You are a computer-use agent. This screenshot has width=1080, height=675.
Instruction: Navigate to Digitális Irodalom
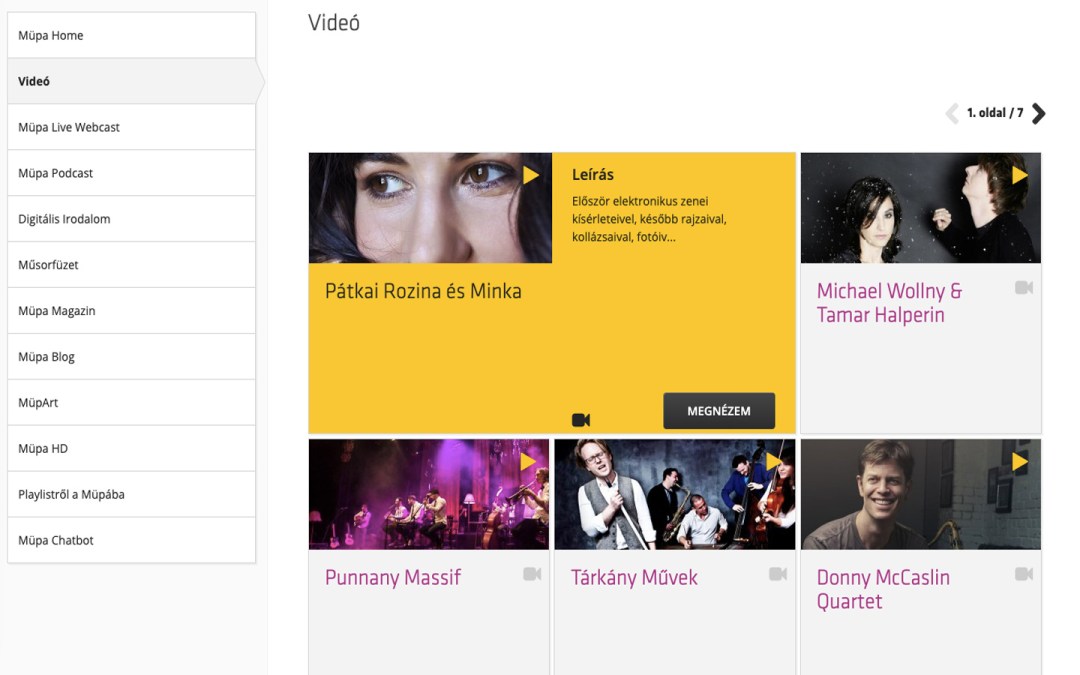pos(131,219)
